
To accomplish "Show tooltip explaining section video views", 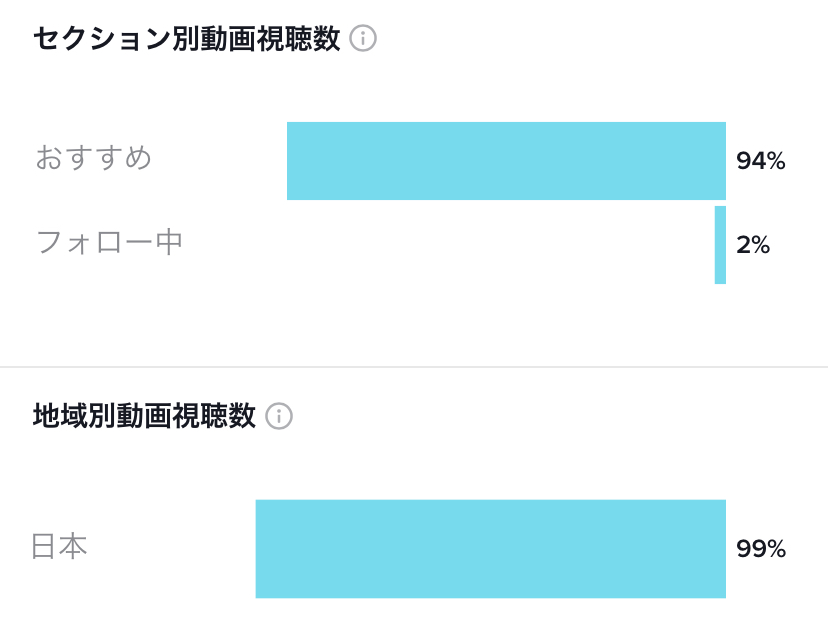I will tap(363, 39).
